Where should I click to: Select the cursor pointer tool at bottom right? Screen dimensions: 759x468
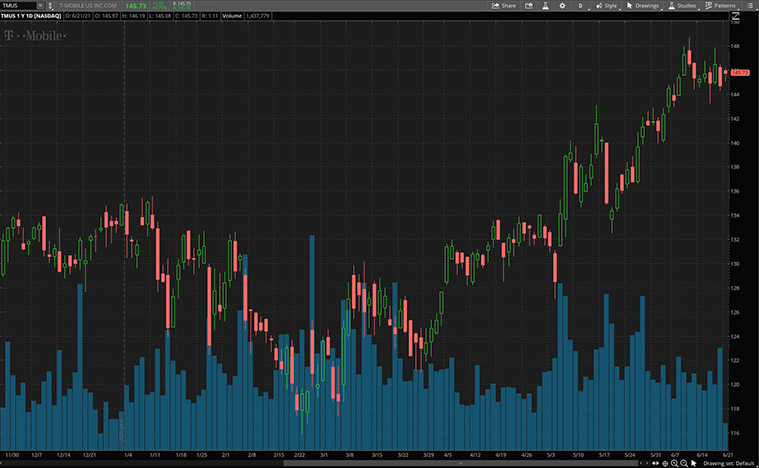pos(693,463)
